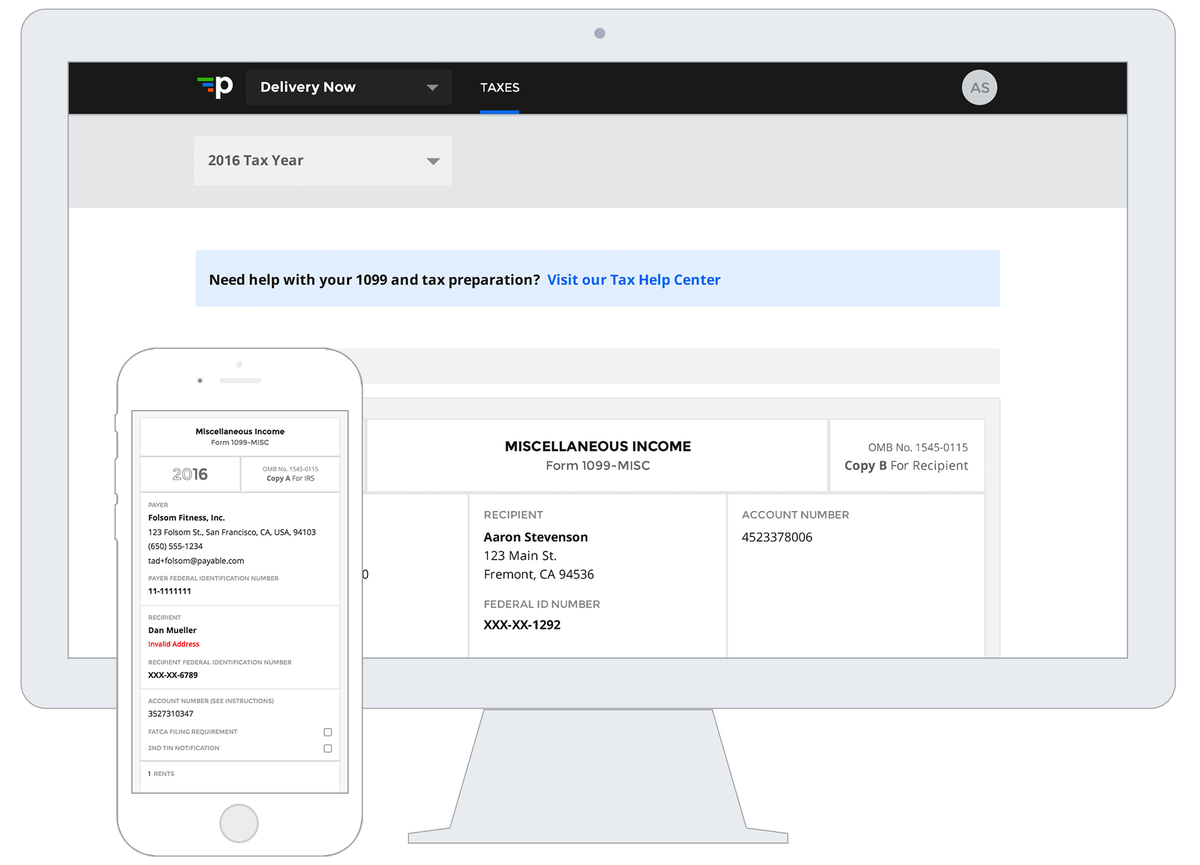Select email tad+folsom@payable.com on phone
The height and width of the screenshot is (865, 1200).
[x=196, y=561]
